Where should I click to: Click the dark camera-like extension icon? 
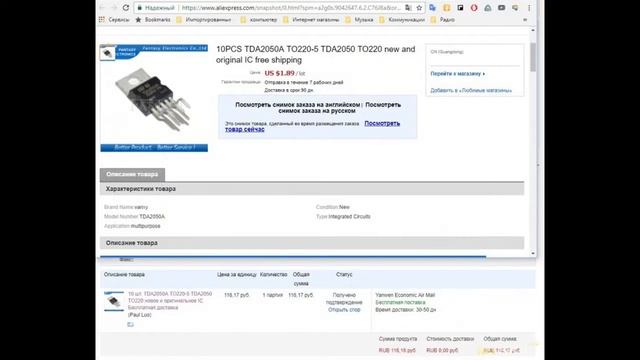point(501,8)
